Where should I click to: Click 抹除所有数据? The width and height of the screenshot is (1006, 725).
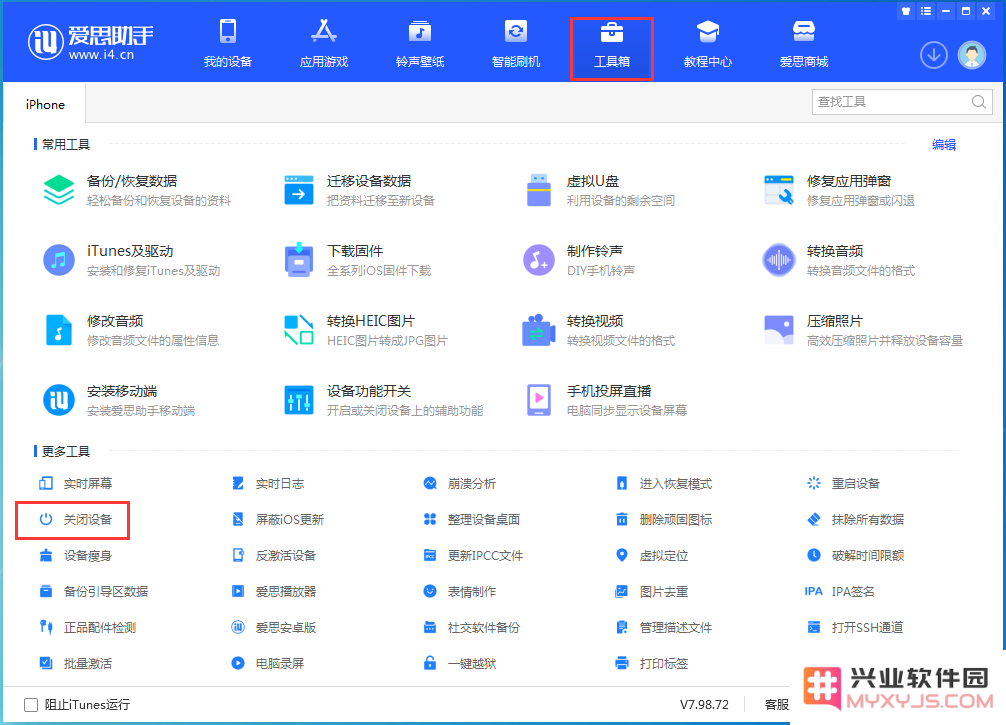pyautogui.click(x=855, y=519)
